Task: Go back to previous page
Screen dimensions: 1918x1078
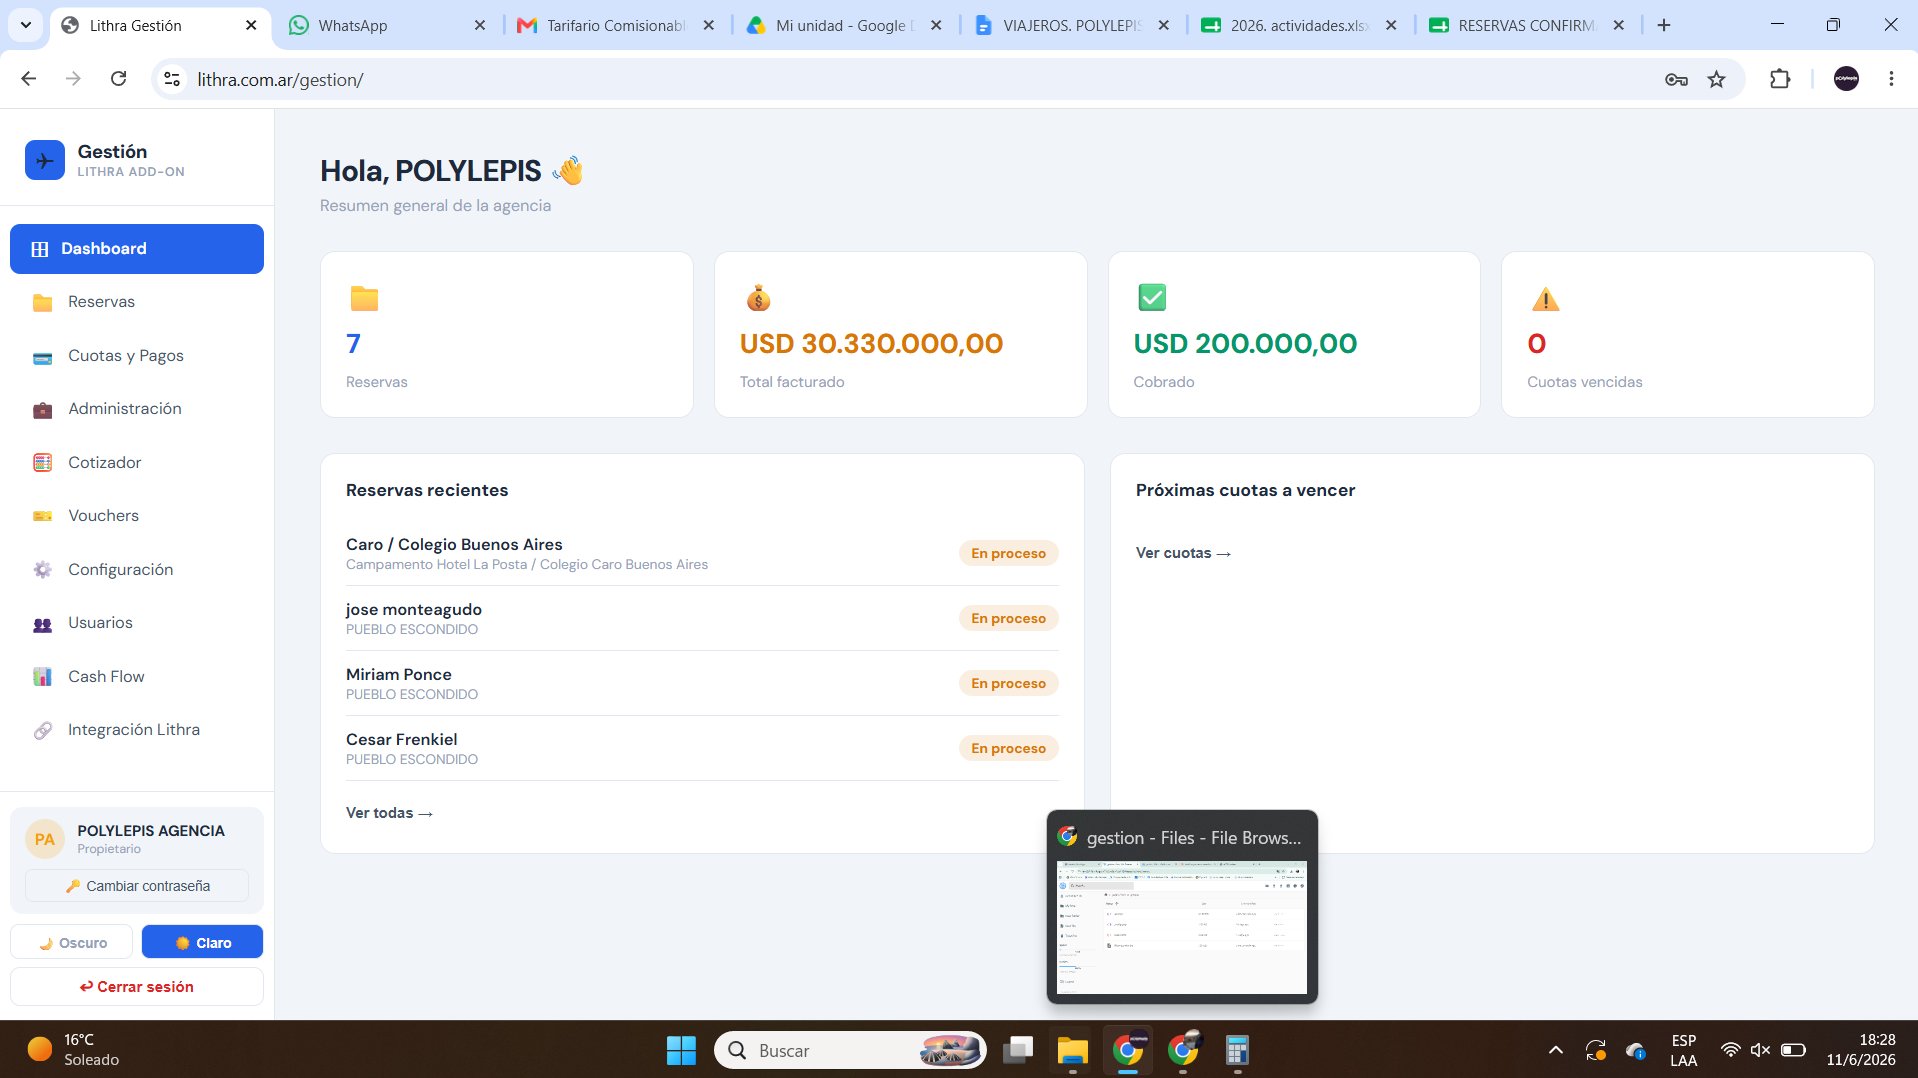Action: coord(29,79)
